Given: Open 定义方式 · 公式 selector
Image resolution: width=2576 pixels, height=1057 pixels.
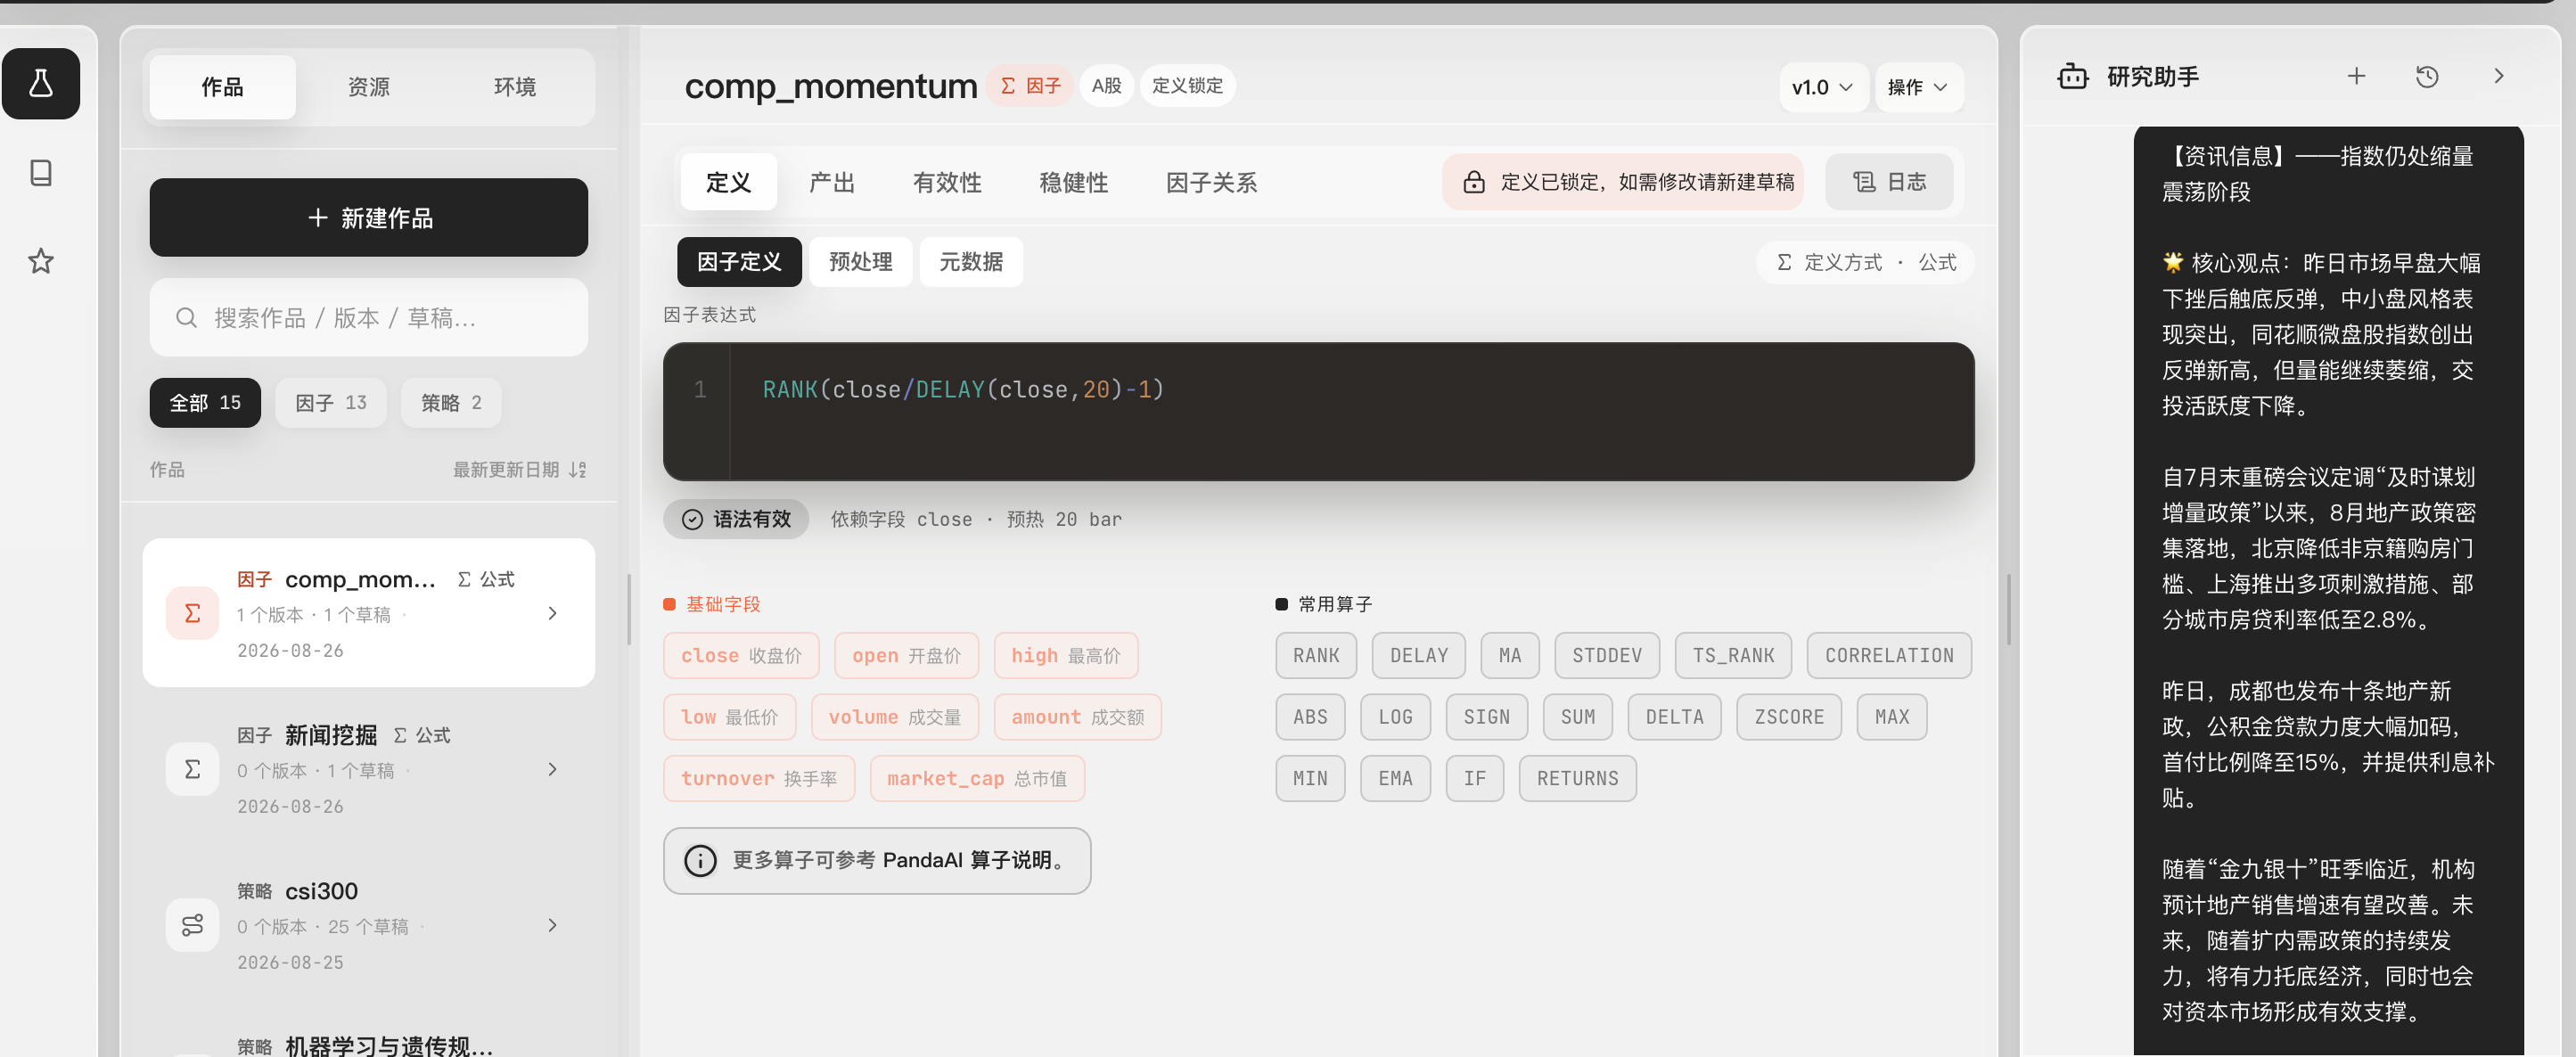Looking at the screenshot, I should click(1865, 262).
